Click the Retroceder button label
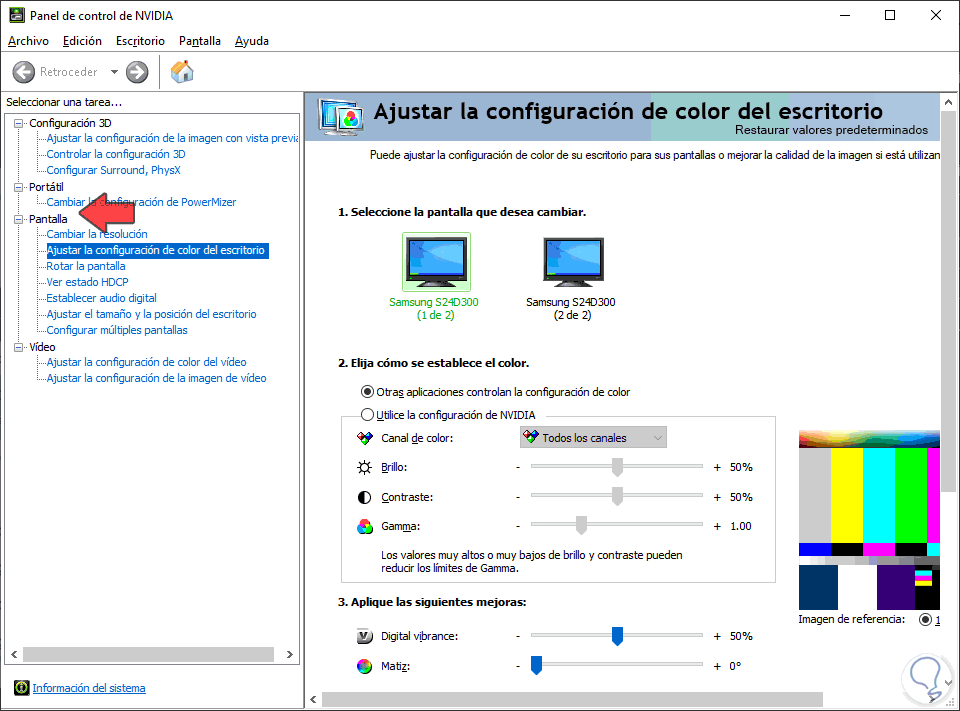 (69, 72)
